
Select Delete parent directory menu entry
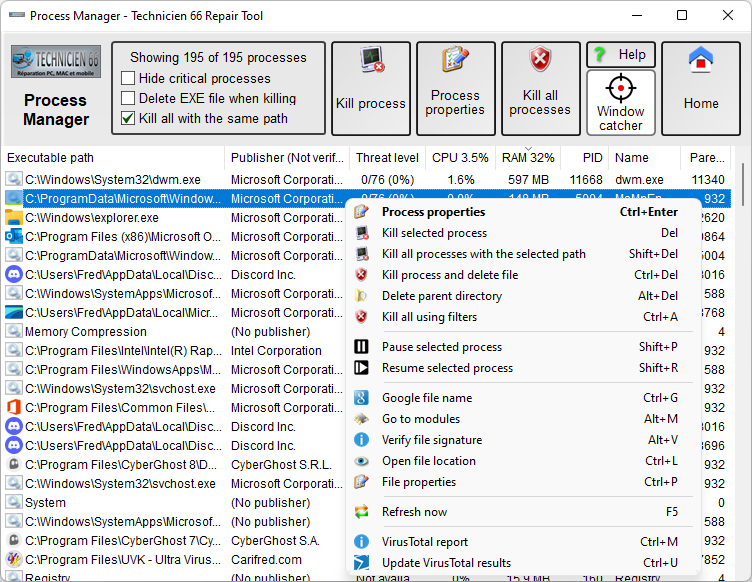tap(523, 296)
